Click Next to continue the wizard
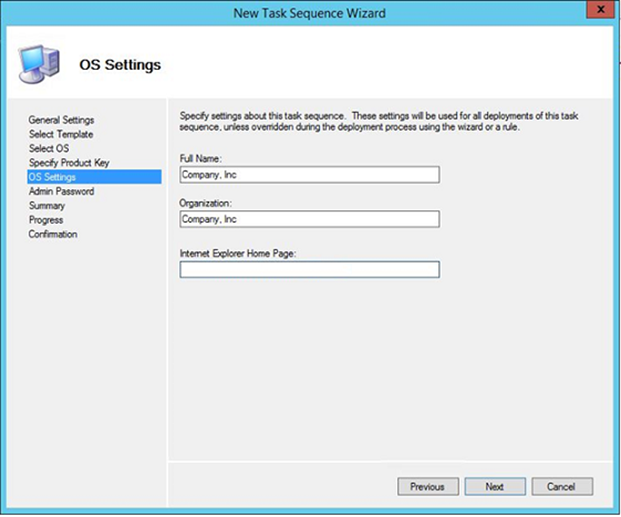The image size is (621, 517). tap(494, 487)
